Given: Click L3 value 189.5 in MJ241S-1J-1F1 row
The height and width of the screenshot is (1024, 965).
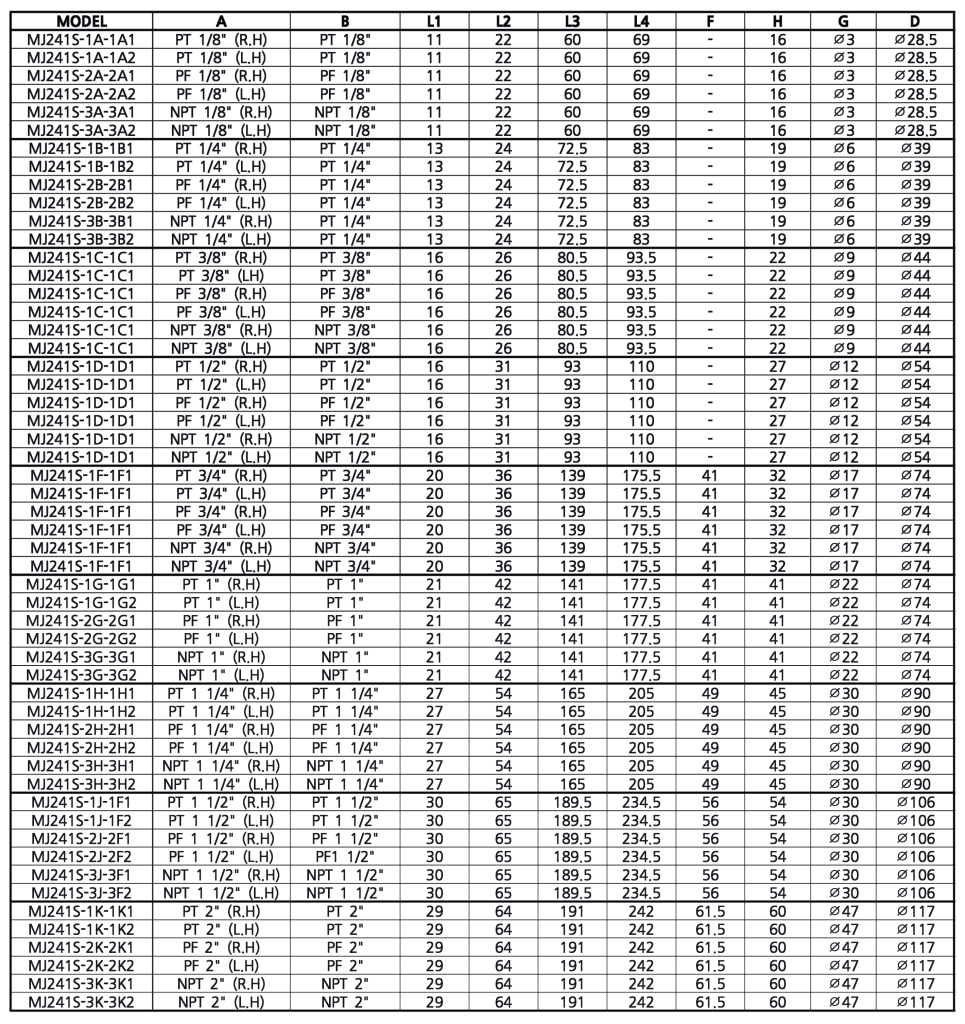Looking at the screenshot, I should 572,803.
